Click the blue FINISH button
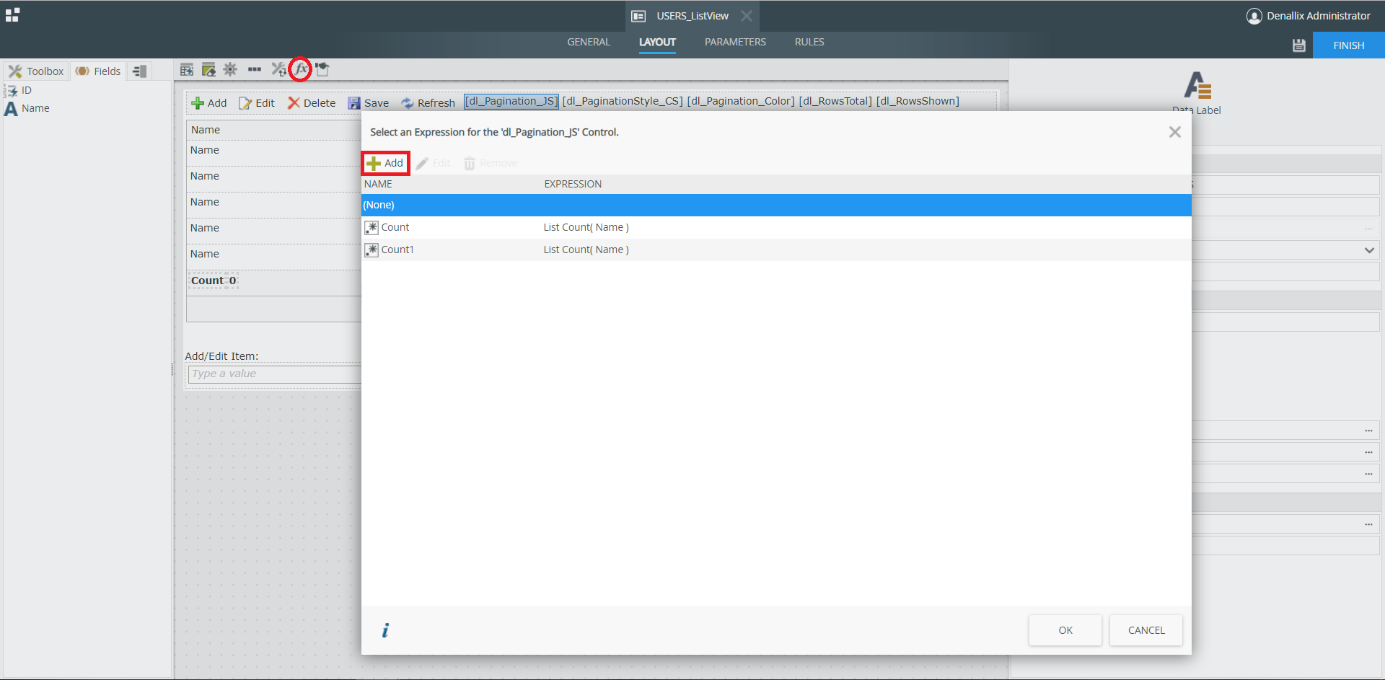 click(x=1348, y=45)
